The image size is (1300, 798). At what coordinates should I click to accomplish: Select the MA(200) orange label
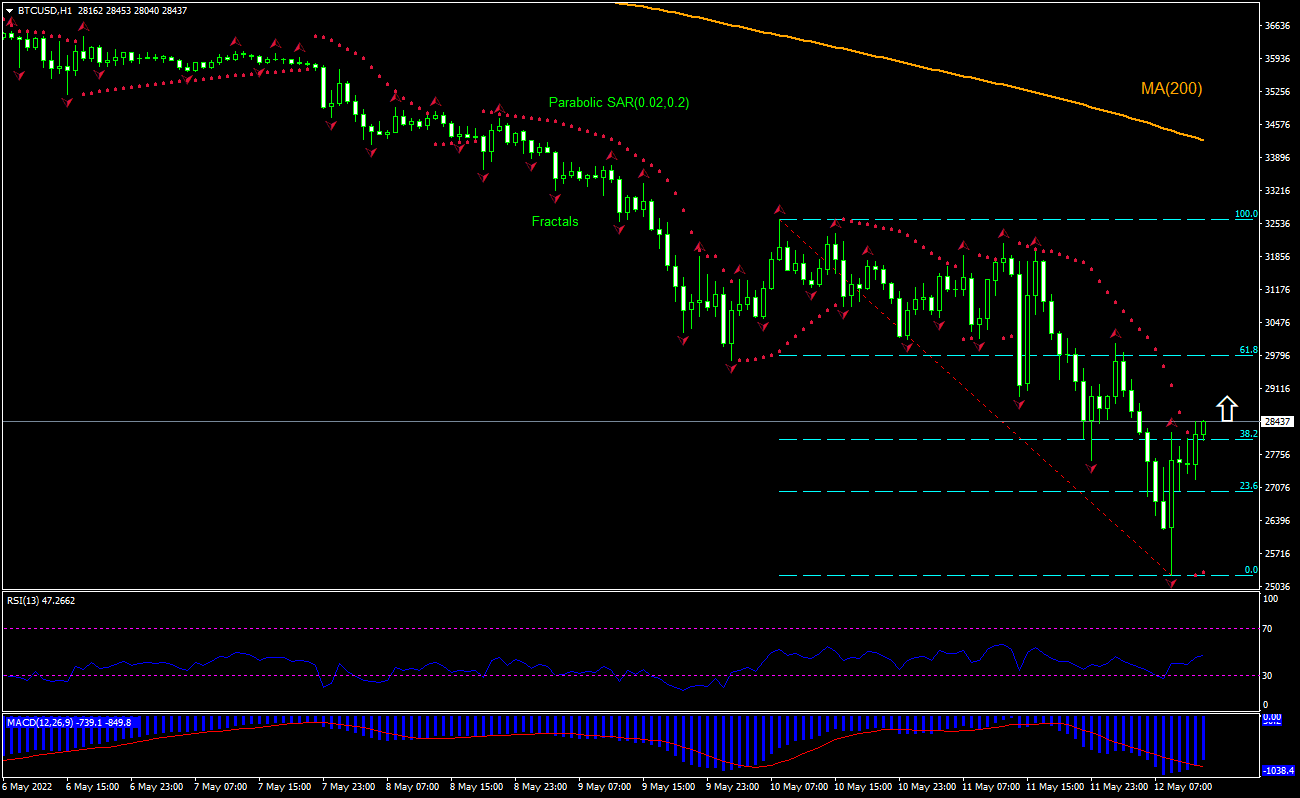pyautogui.click(x=1171, y=89)
